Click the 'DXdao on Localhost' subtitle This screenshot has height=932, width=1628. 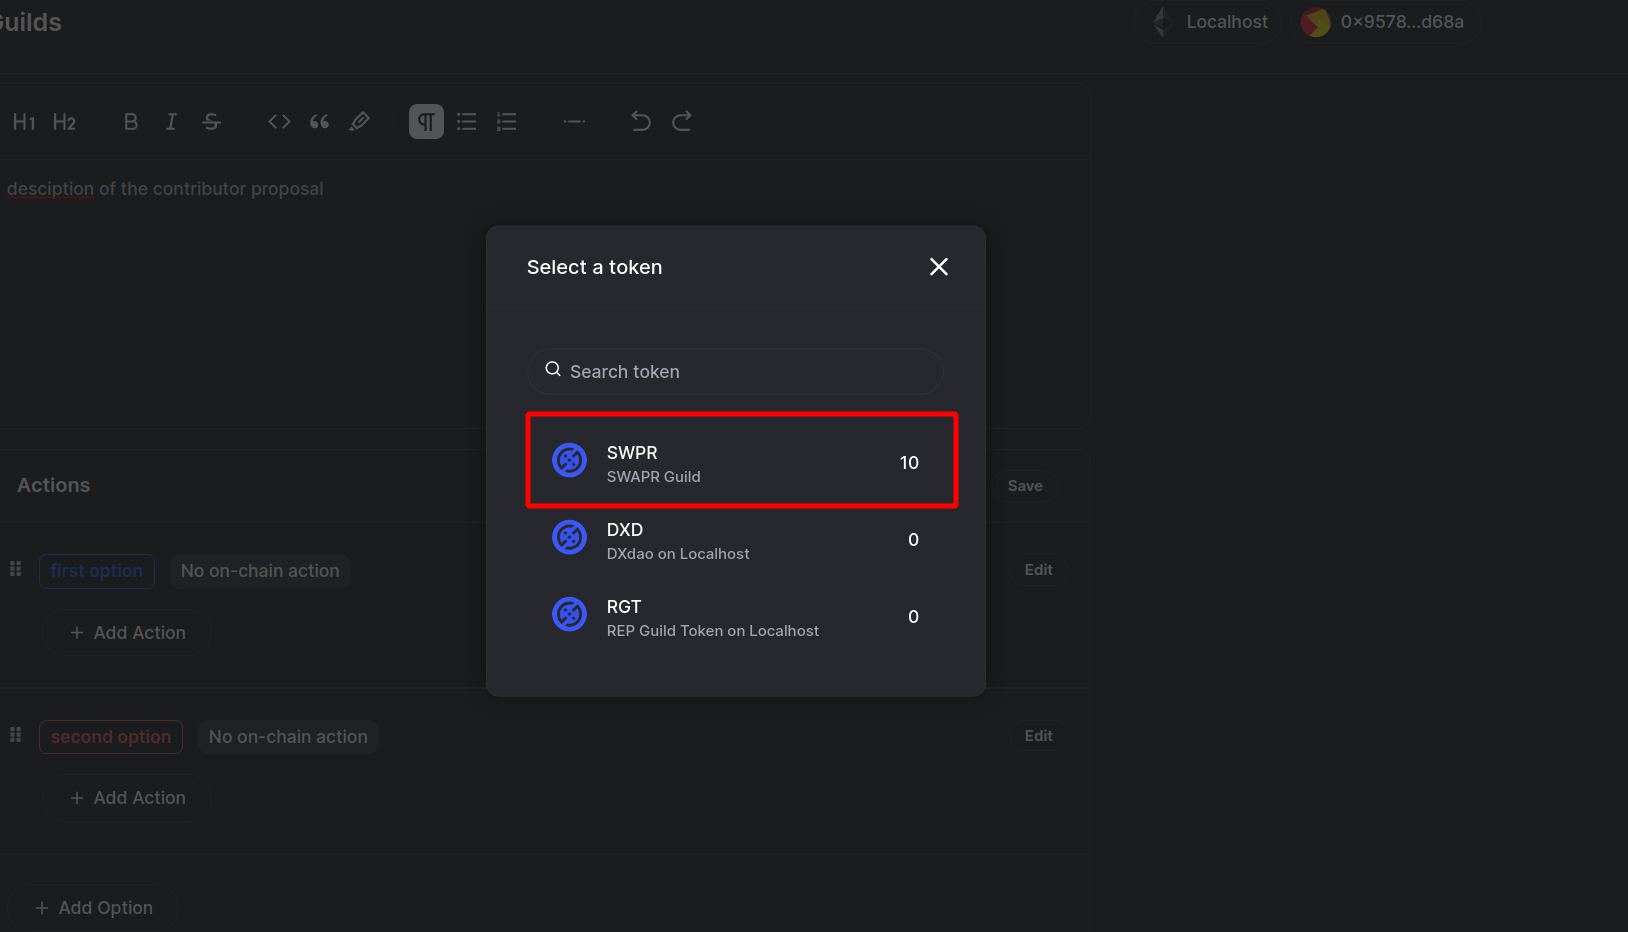678,554
